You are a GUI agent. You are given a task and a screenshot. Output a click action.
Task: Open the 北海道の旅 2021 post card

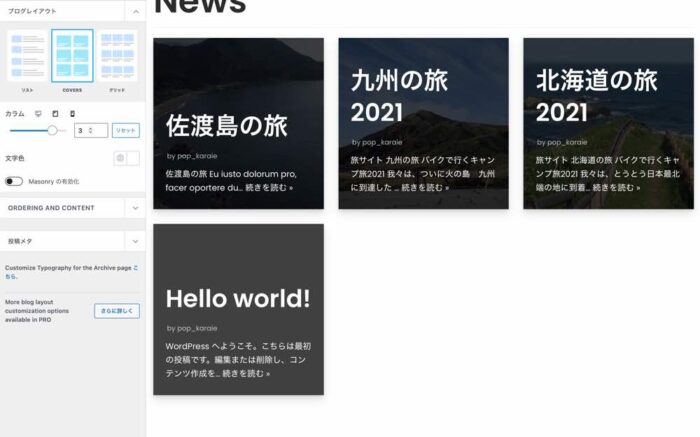[607, 123]
